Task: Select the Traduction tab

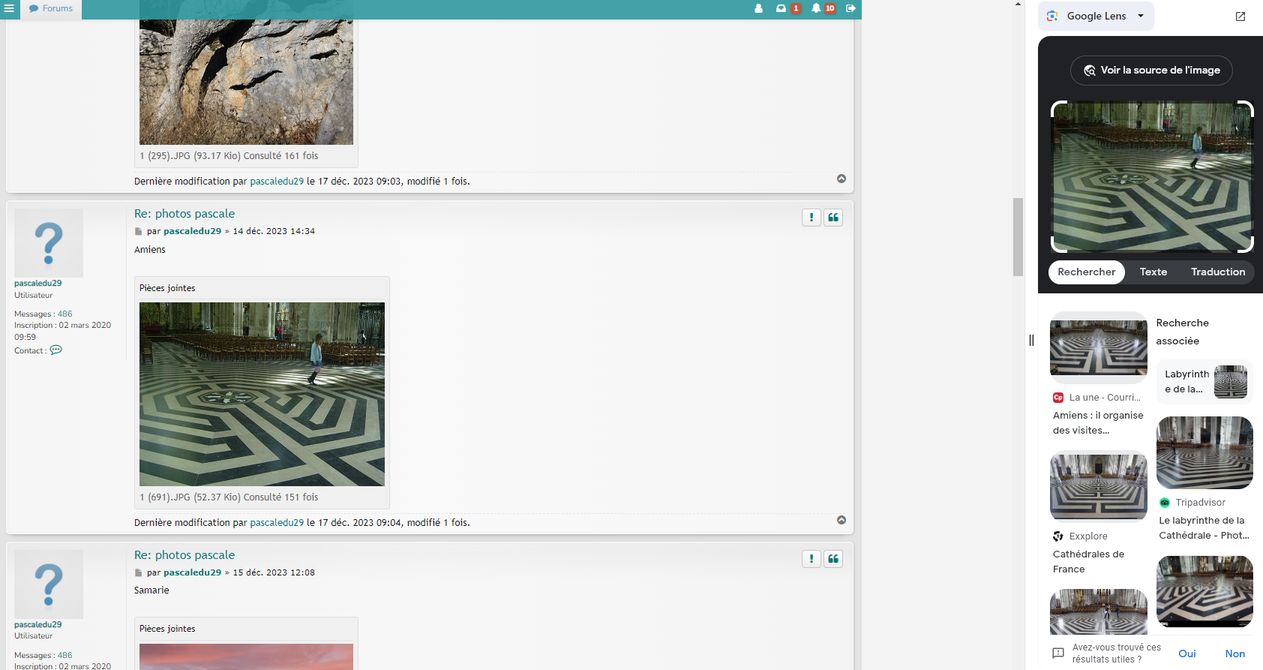Action: click(1218, 272)
